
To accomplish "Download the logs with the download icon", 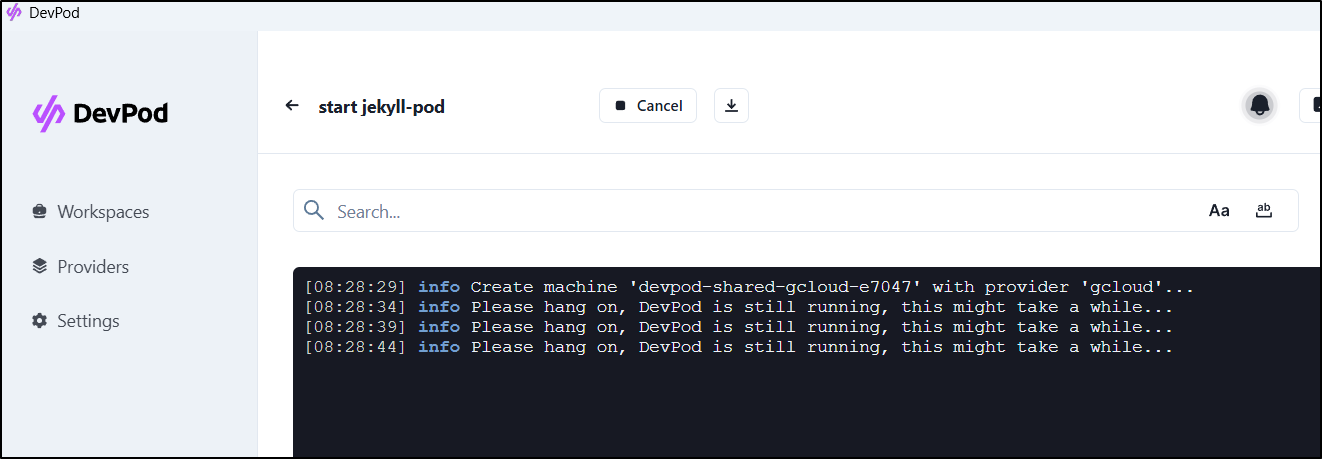I will (731, 105).
